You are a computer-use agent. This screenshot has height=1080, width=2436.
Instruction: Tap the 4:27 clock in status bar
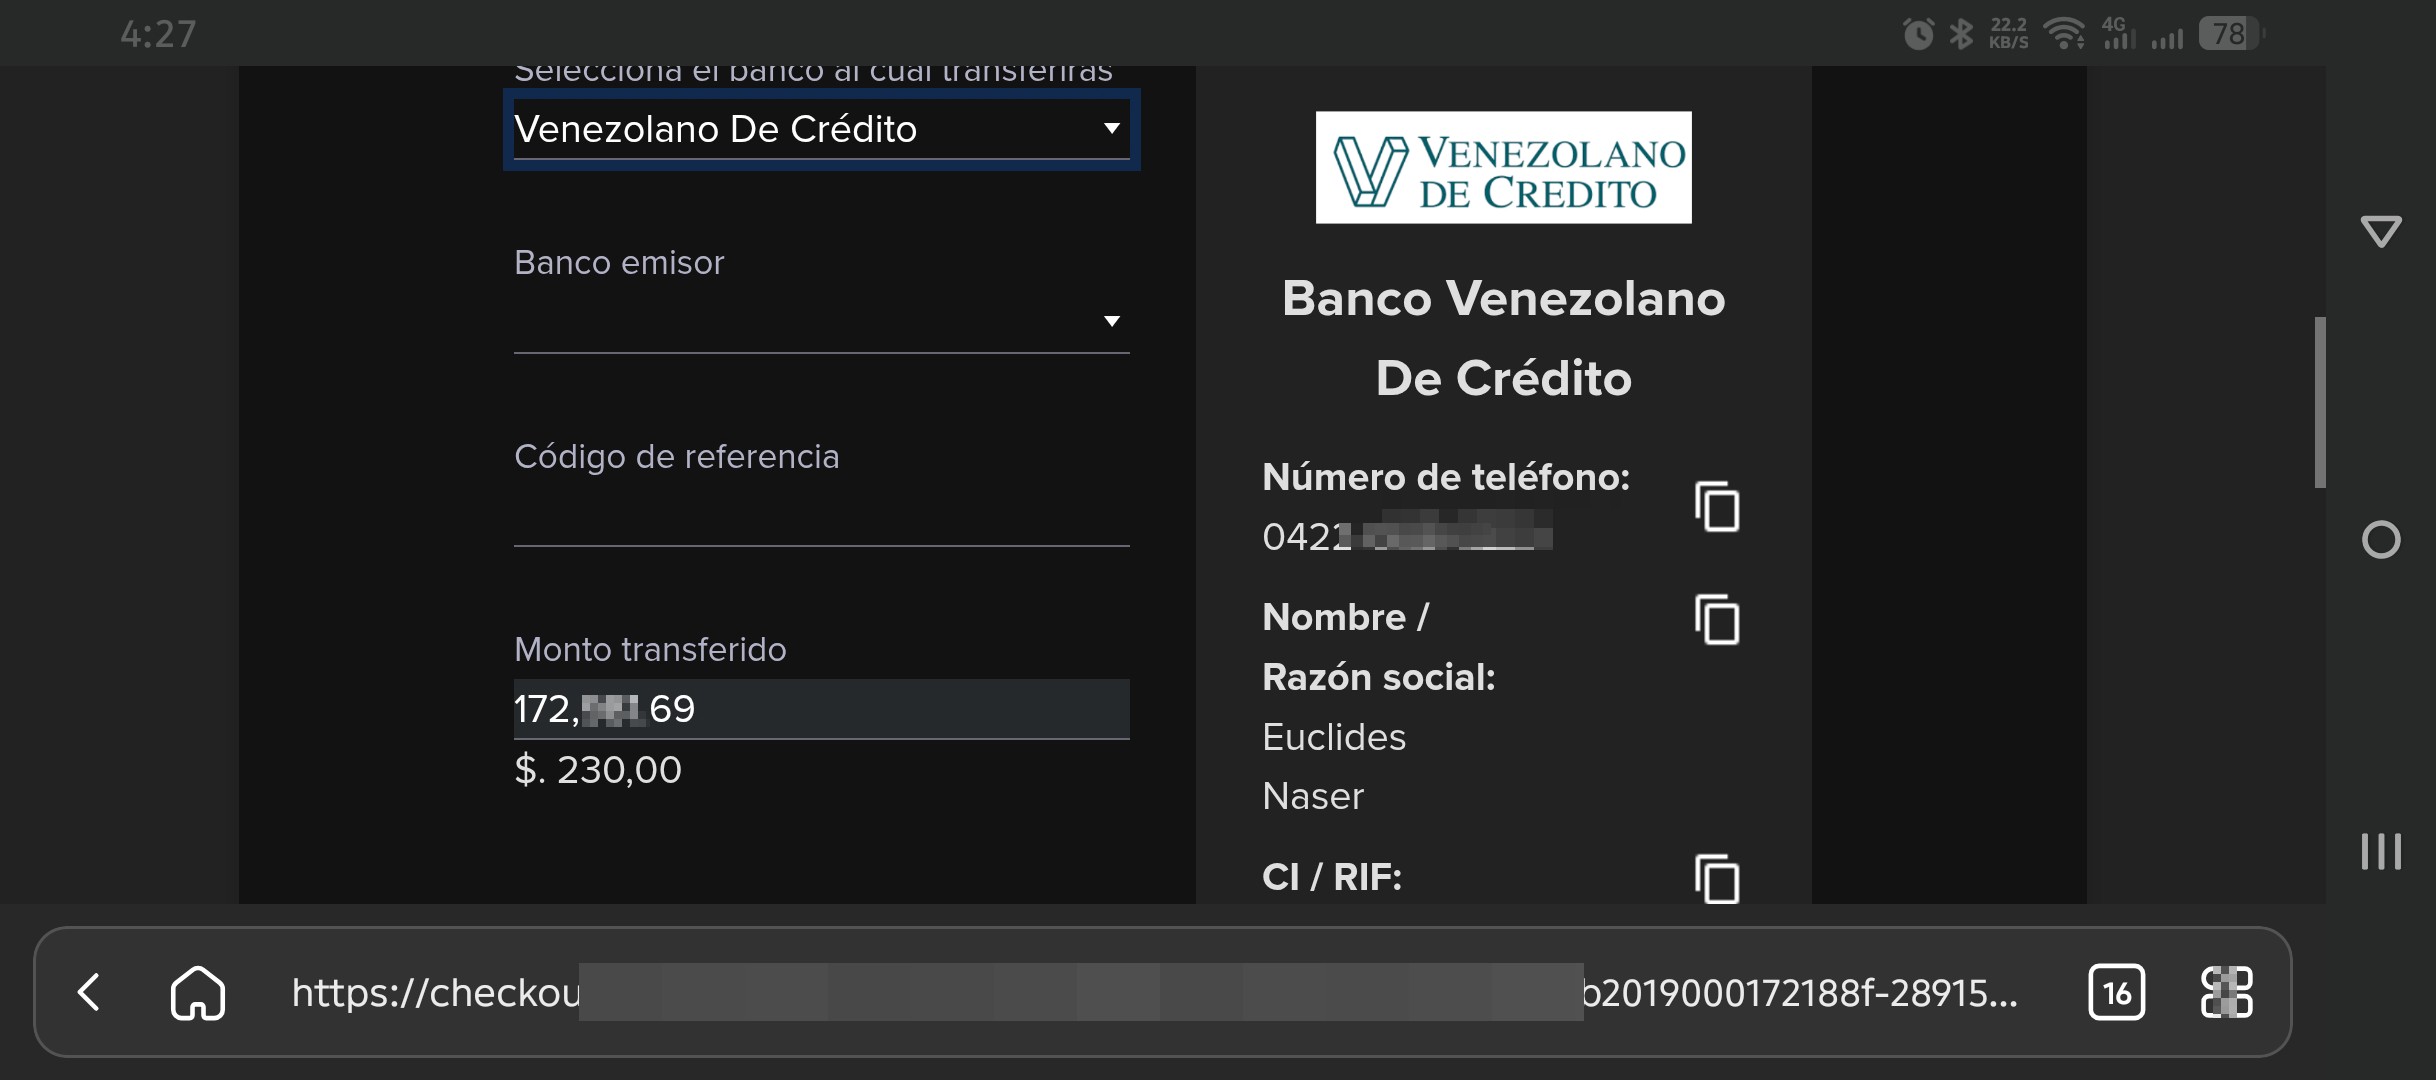pyautogui.click(x=158, y=34)
